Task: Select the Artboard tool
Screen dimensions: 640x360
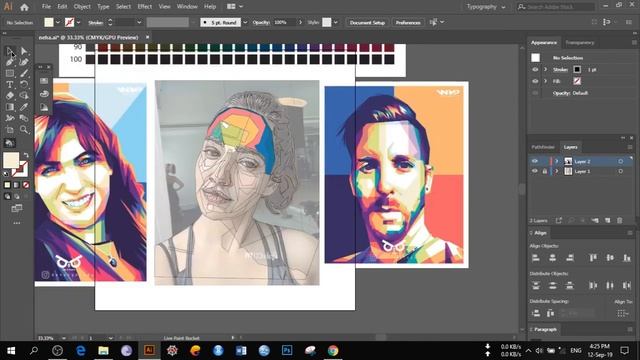Action: [10, 130]
